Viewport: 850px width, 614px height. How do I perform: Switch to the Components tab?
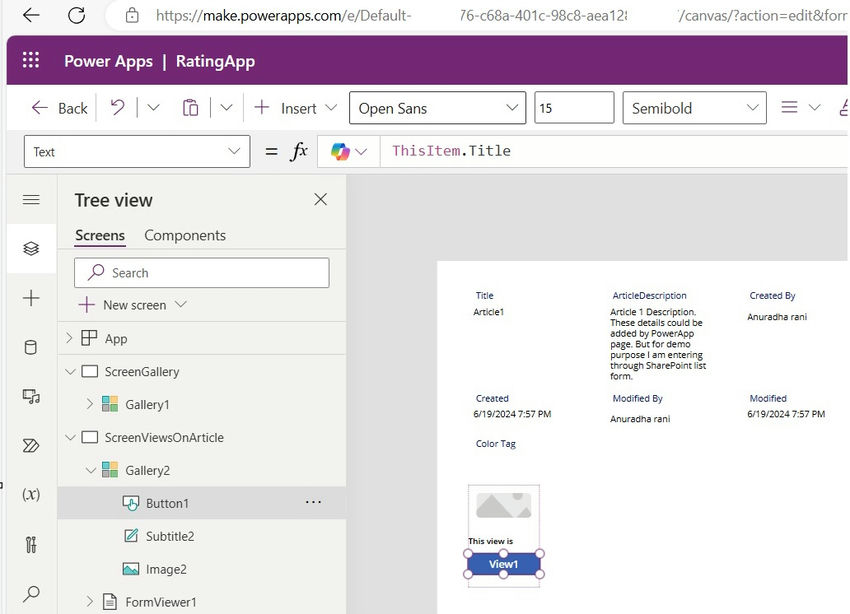[185, 235]
